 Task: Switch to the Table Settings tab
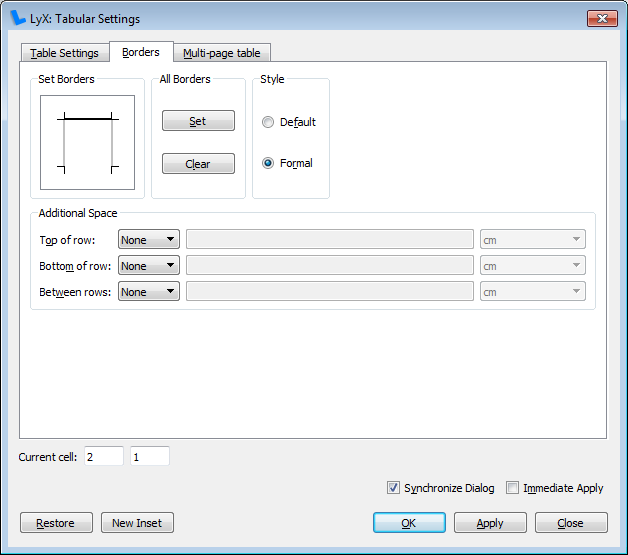tap(64, 53)
